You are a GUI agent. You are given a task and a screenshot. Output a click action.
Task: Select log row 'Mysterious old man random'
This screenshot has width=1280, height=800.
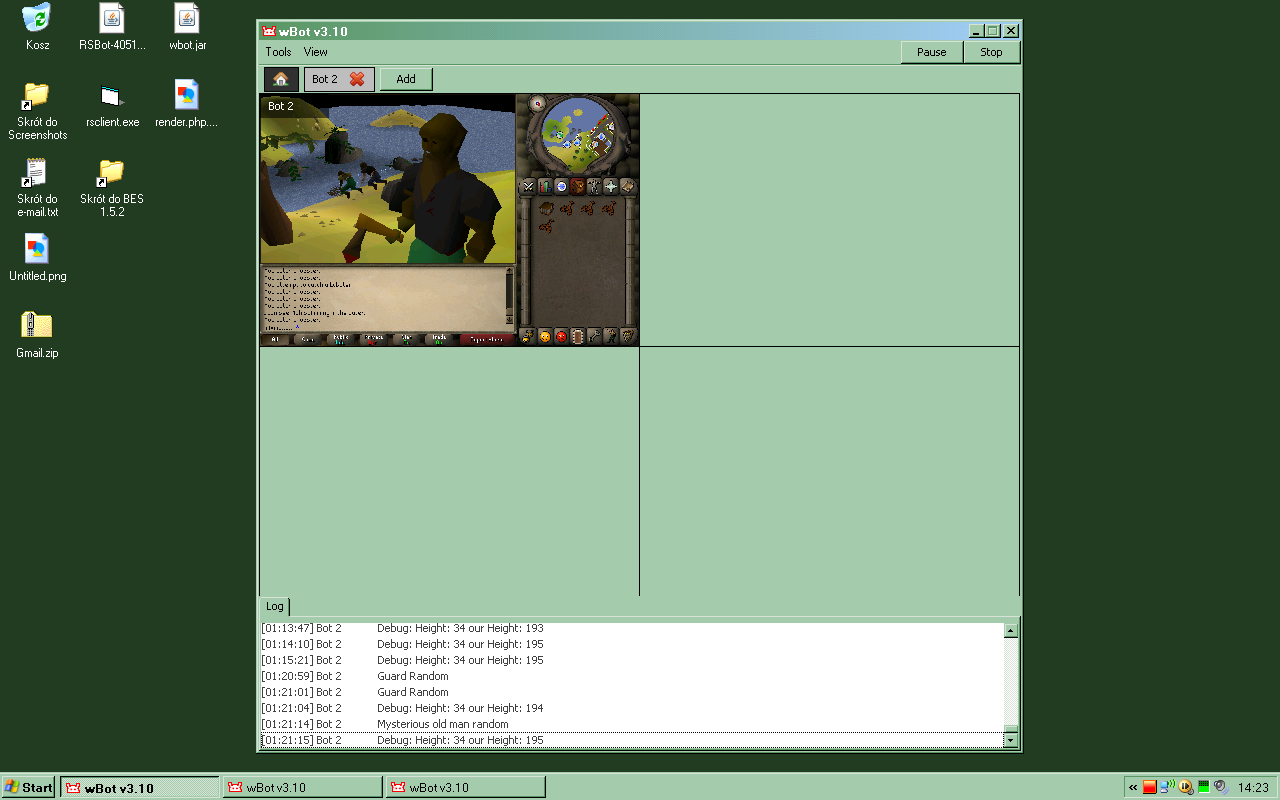point(632,724)
